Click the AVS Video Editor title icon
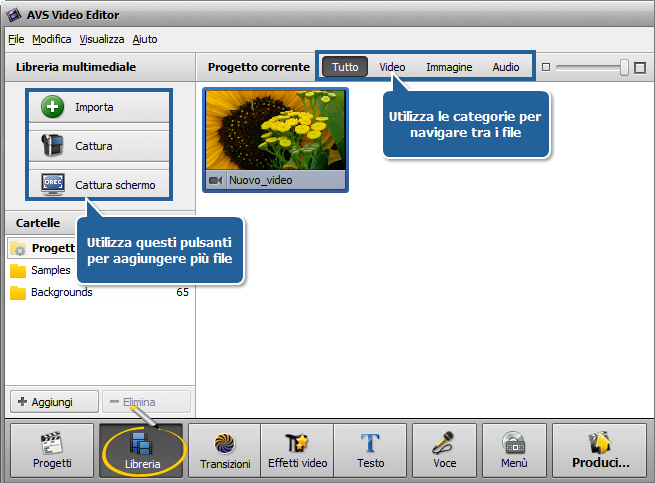 pos(14,15)
